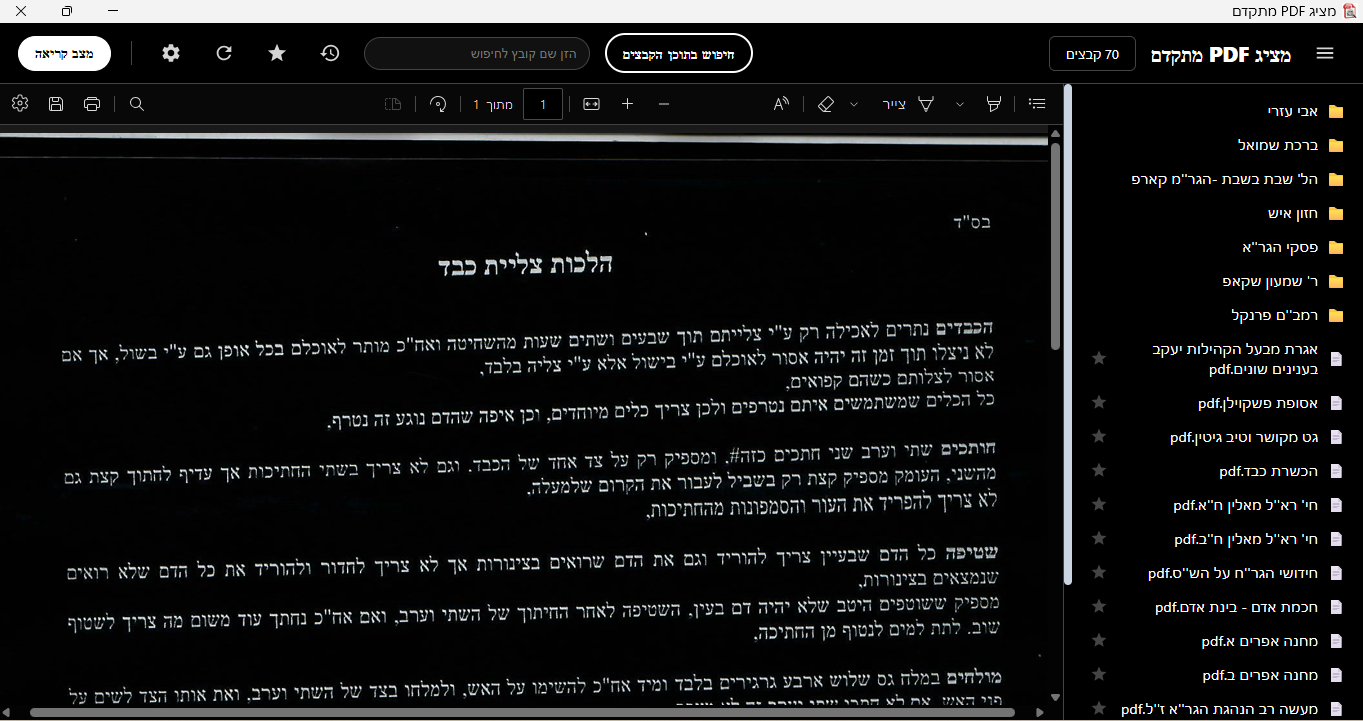This screenshot has height=721, width=1363.
Task: Print the current PDF
Action: [91, 103]
